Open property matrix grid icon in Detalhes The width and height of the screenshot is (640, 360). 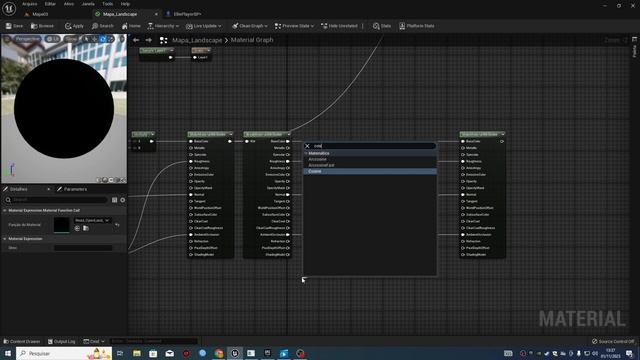pos(115,200)
